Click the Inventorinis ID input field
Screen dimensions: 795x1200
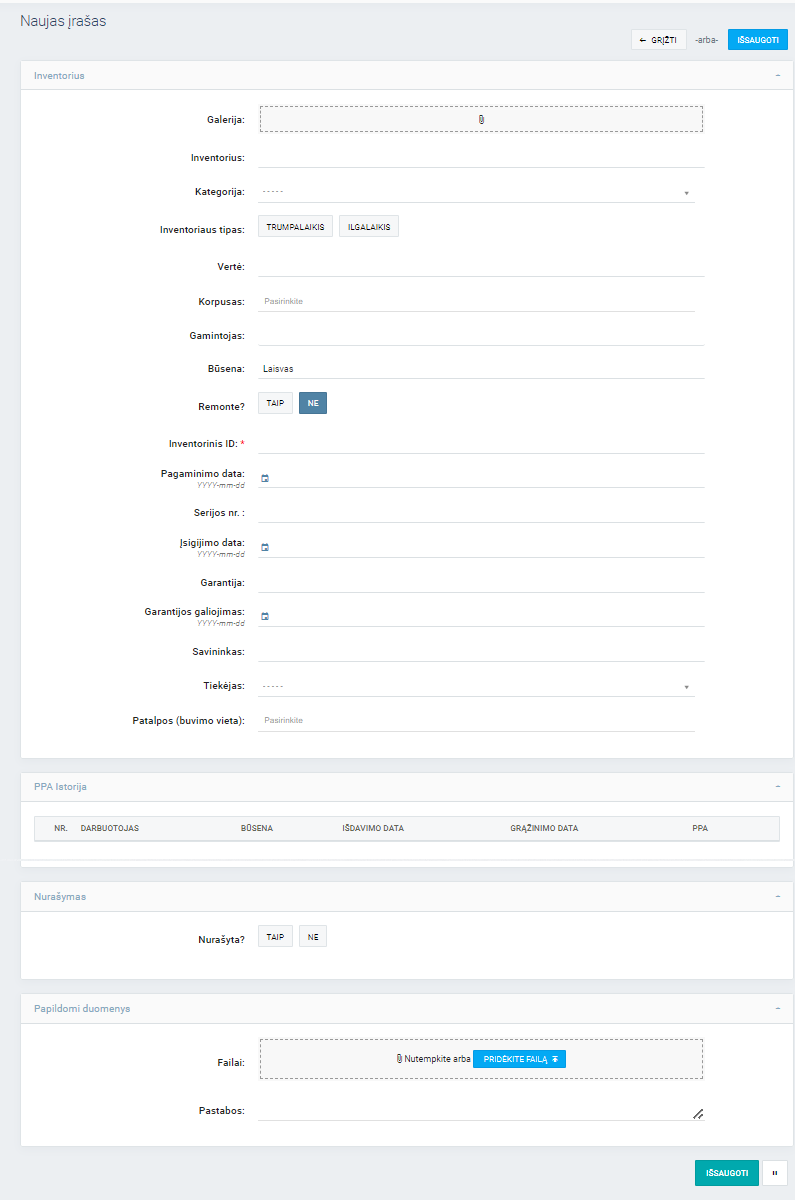point(481,443)
